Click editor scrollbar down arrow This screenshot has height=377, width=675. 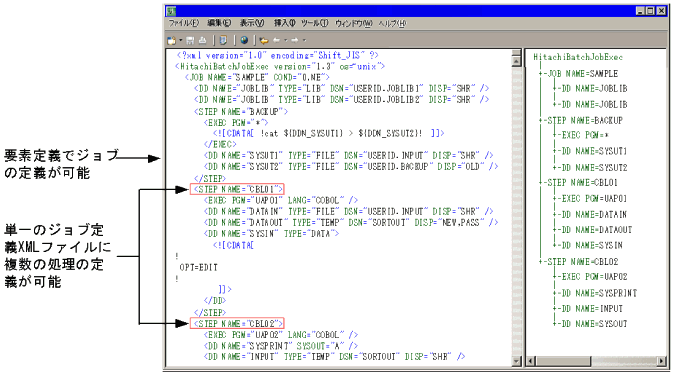tap(517, 361)
